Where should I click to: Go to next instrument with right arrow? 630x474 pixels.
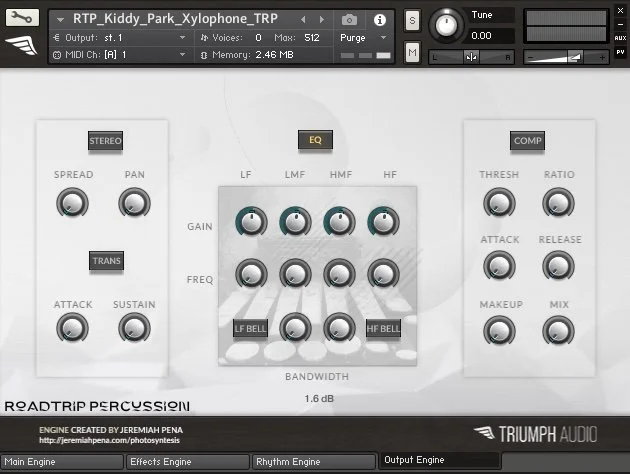[x=322, y=19]
